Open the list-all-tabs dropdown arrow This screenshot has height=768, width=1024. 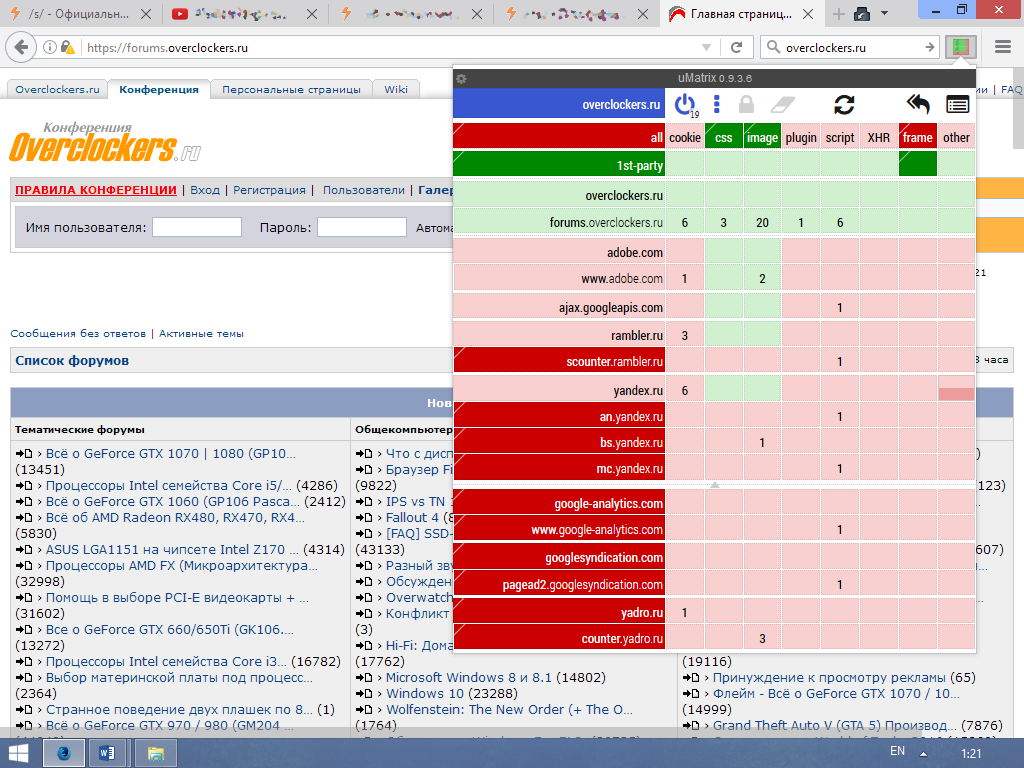(x=884, y=13)
